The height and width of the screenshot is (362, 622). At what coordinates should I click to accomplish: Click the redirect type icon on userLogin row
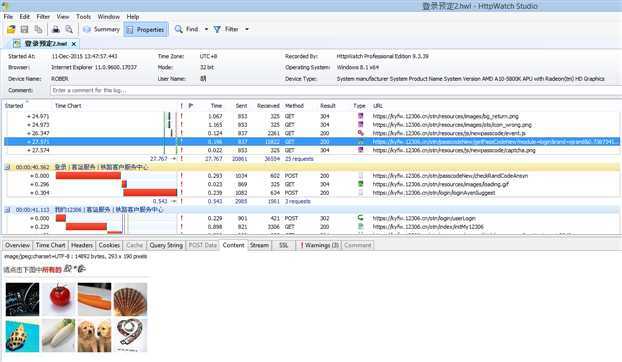tap(361, 218)
